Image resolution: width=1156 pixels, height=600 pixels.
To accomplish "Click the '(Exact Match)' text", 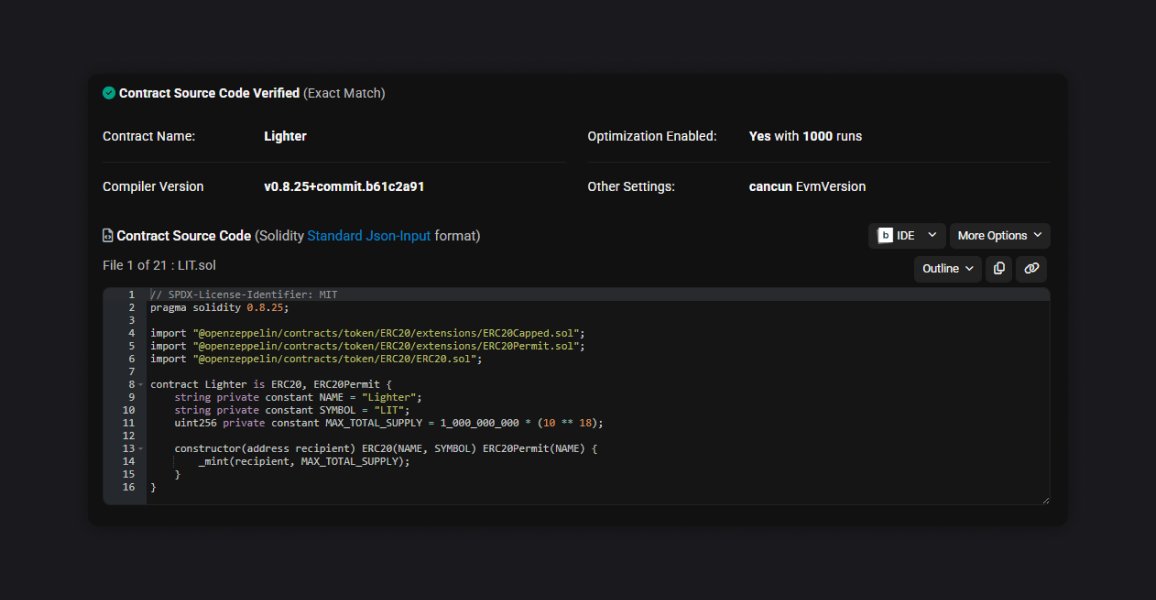I will (x=344, y=93).
